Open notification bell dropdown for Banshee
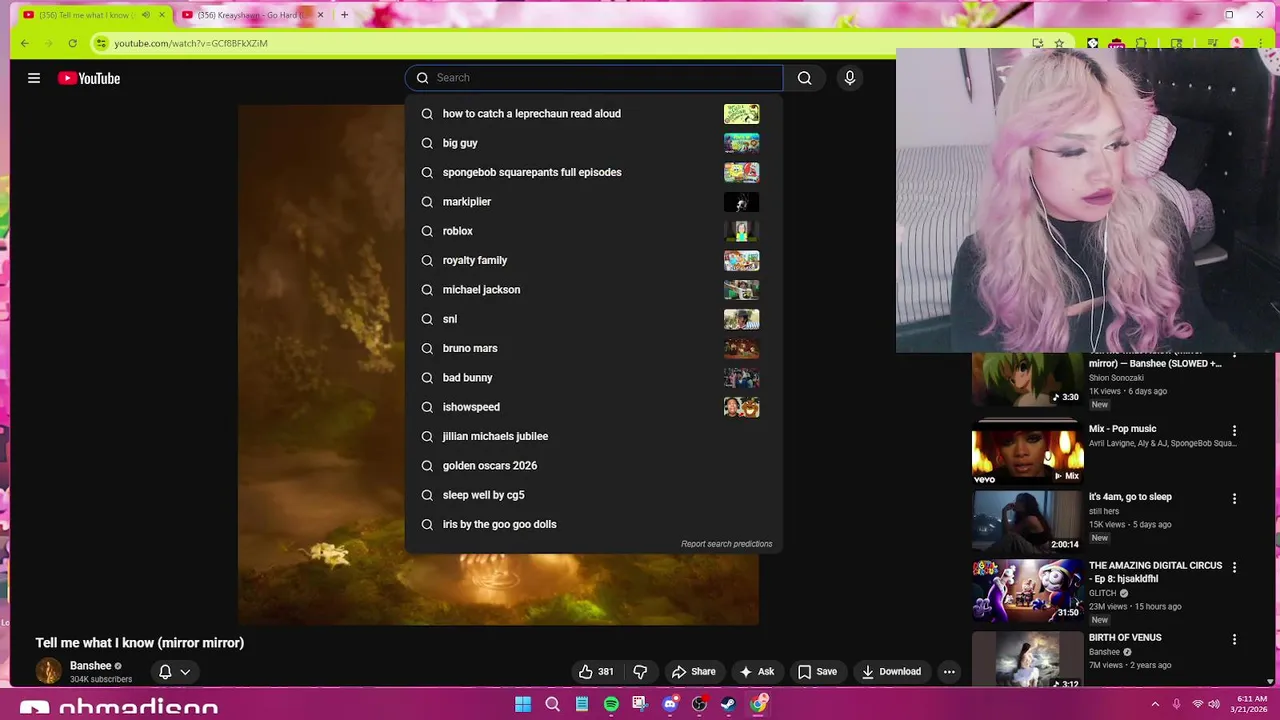The height and width of the screenshot is (720, 1280). (x=174, y=672)
